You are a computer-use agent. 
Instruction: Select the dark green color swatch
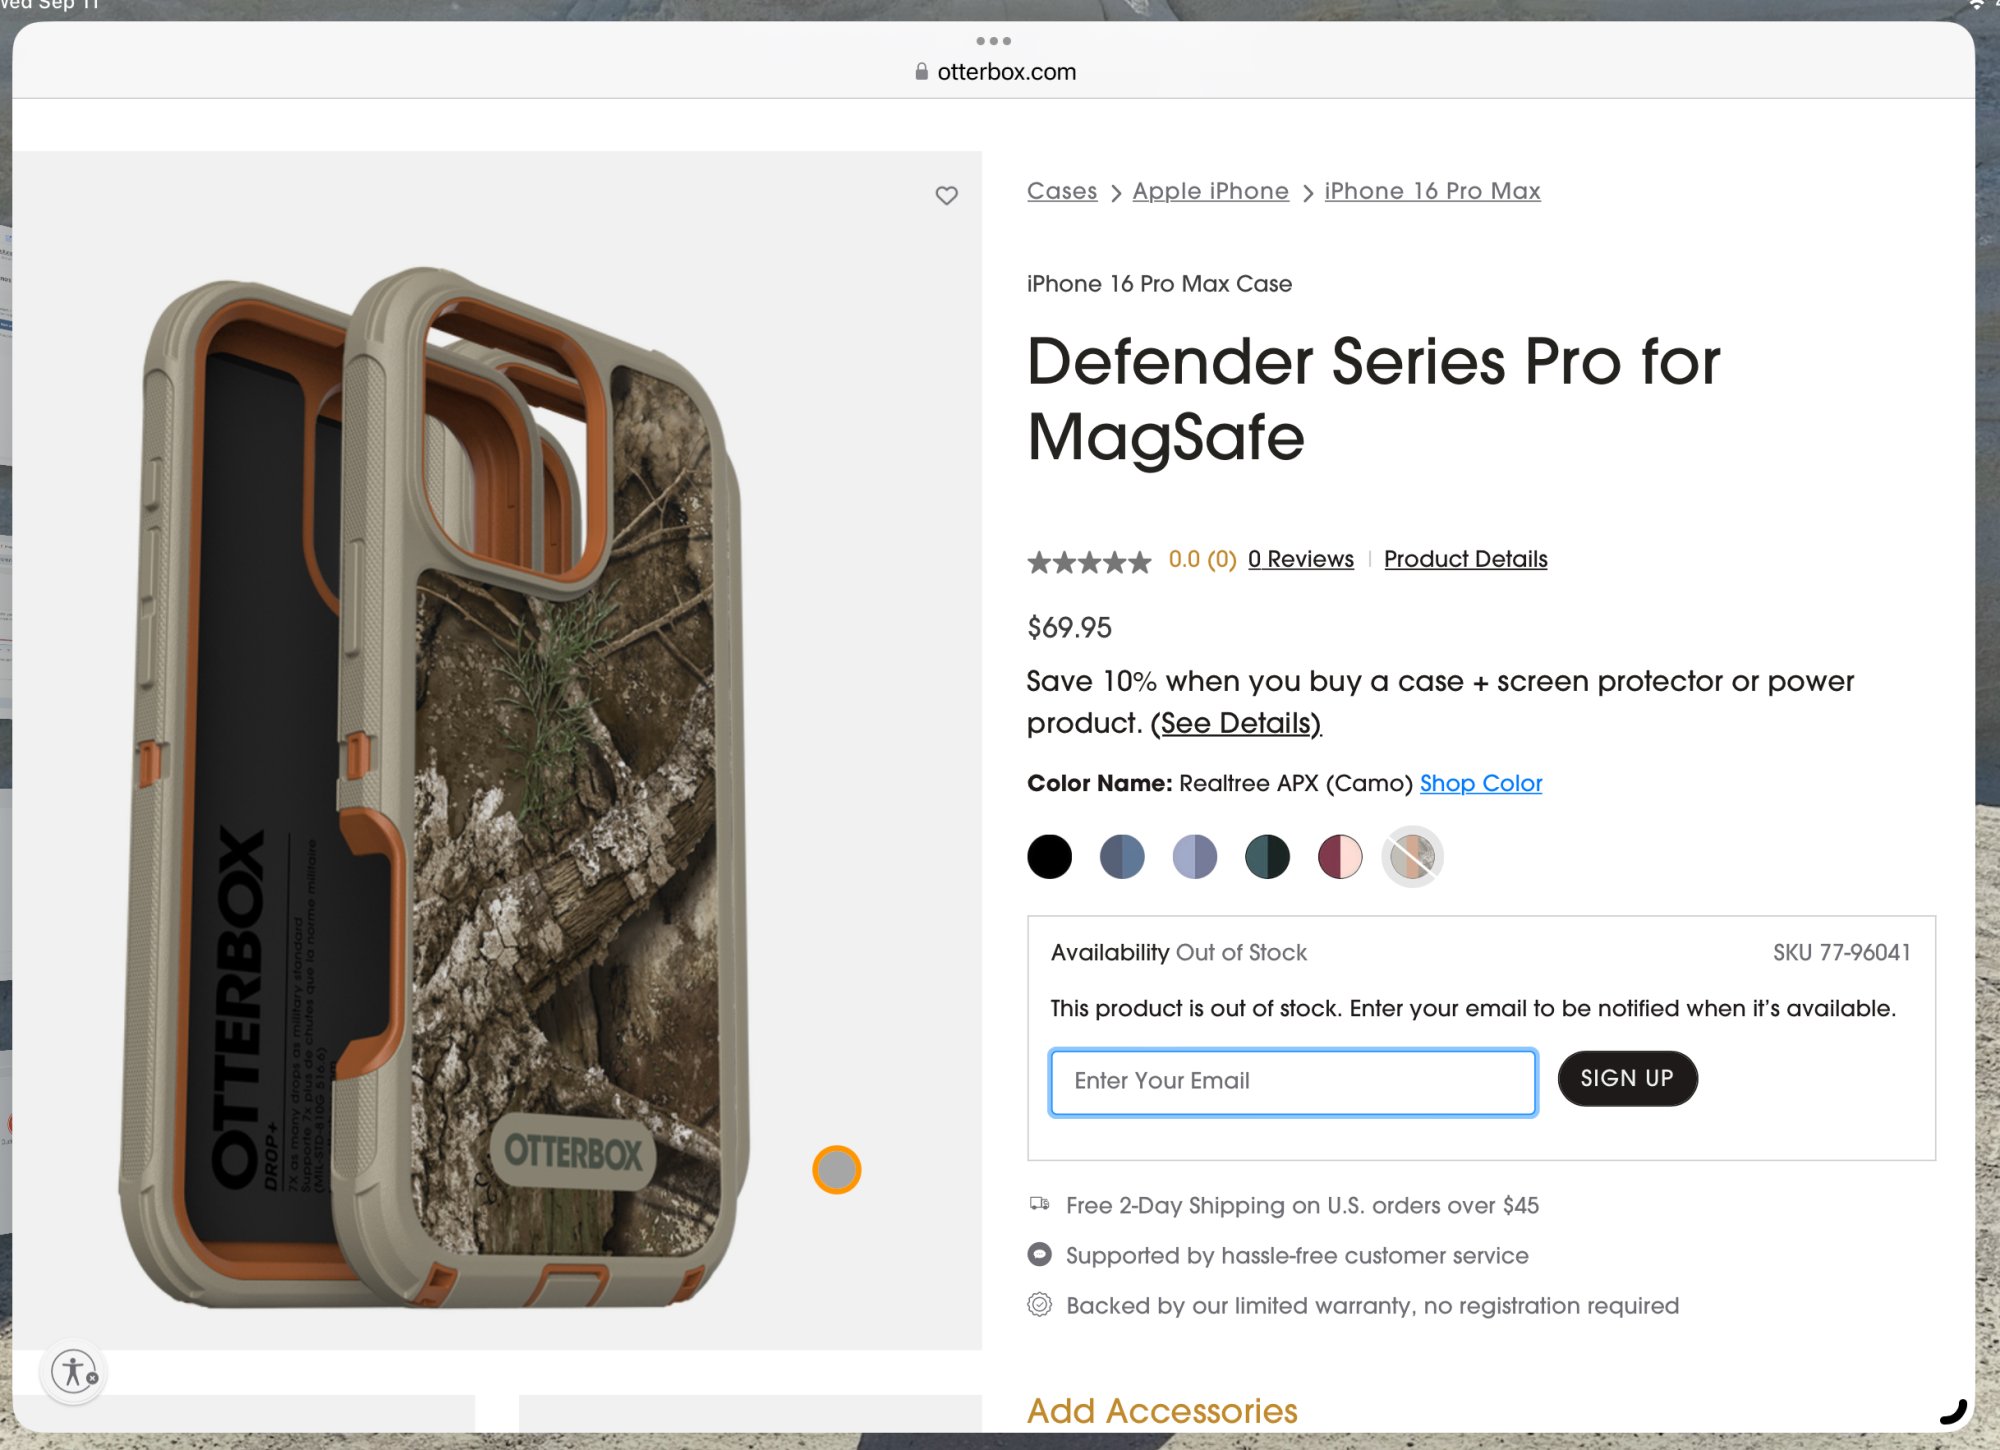(x=1267, y=857)
